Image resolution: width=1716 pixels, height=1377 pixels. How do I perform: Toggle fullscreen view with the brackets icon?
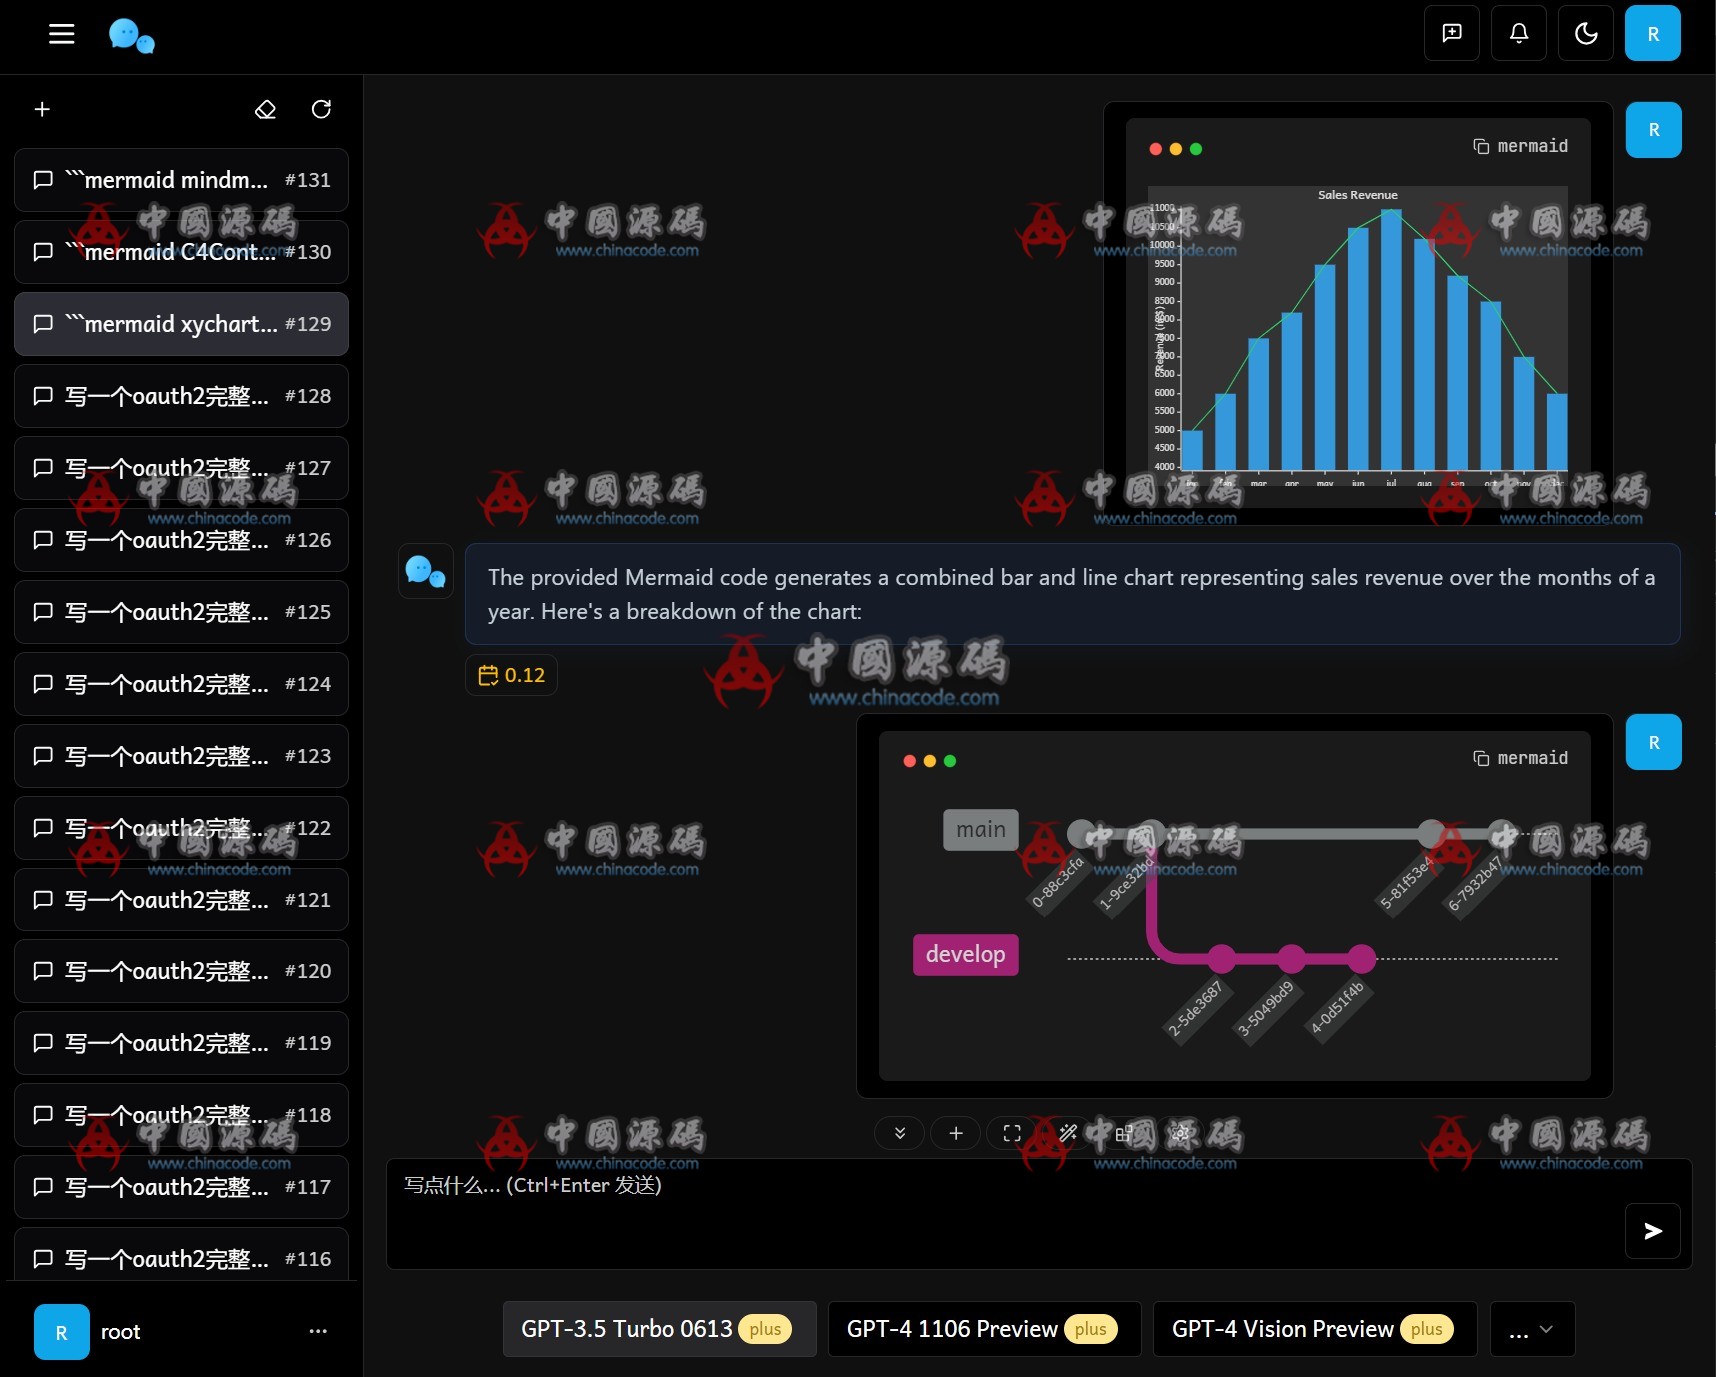coord(1011,1133)
